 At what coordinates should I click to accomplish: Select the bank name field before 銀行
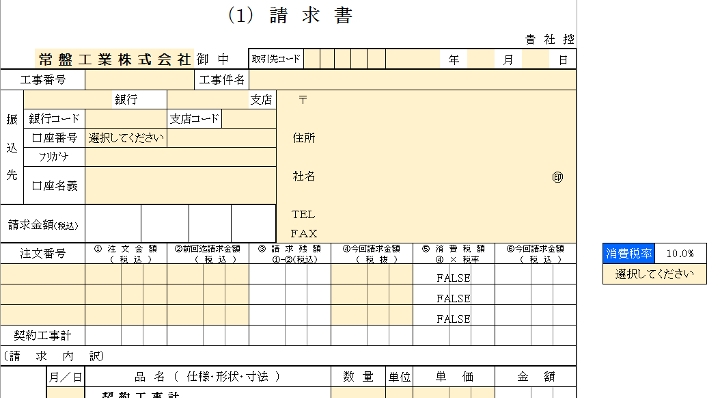coord(68,100)
